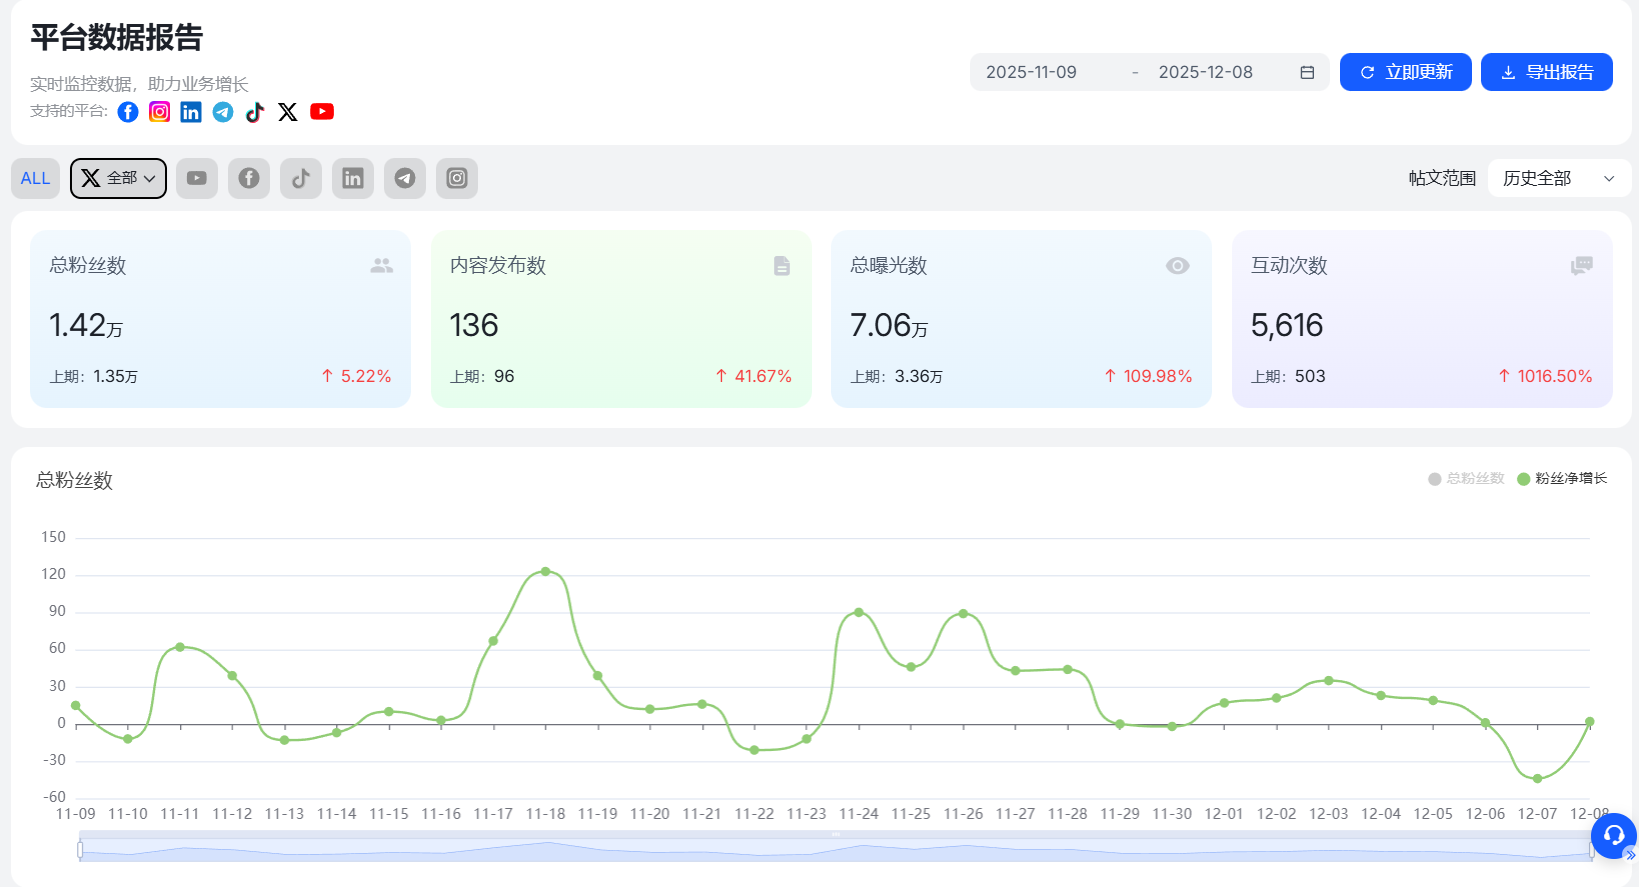
Task: Toggle 总粉丝数 series in chart legend
Action: coord(1466,479)
